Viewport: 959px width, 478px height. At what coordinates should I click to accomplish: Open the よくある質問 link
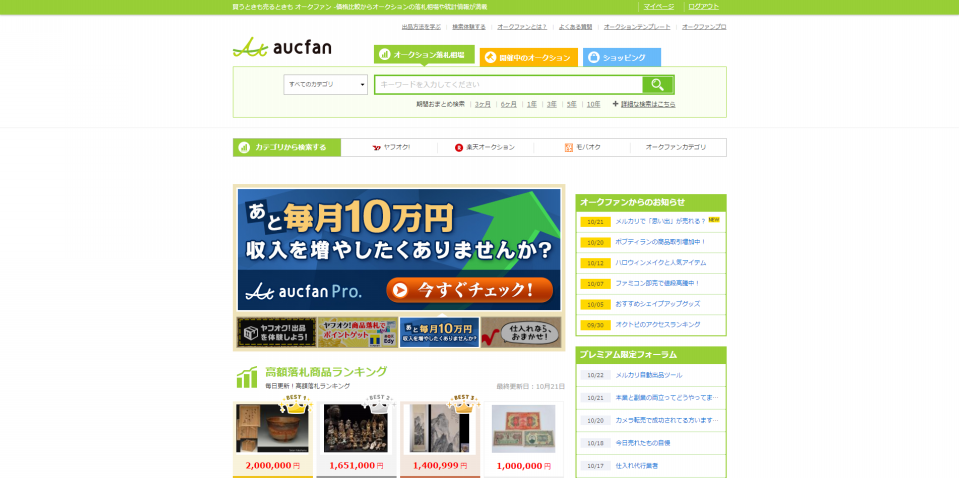pos(576,27)
